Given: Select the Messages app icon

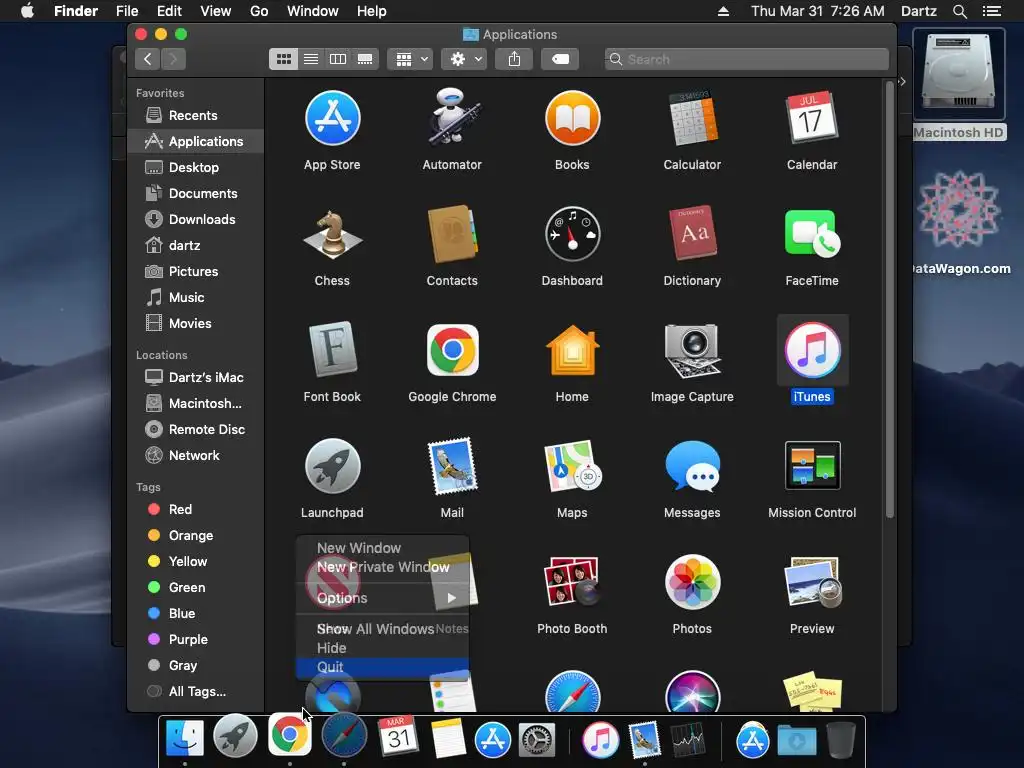Looking at the screenshot, I should [692, 466].
